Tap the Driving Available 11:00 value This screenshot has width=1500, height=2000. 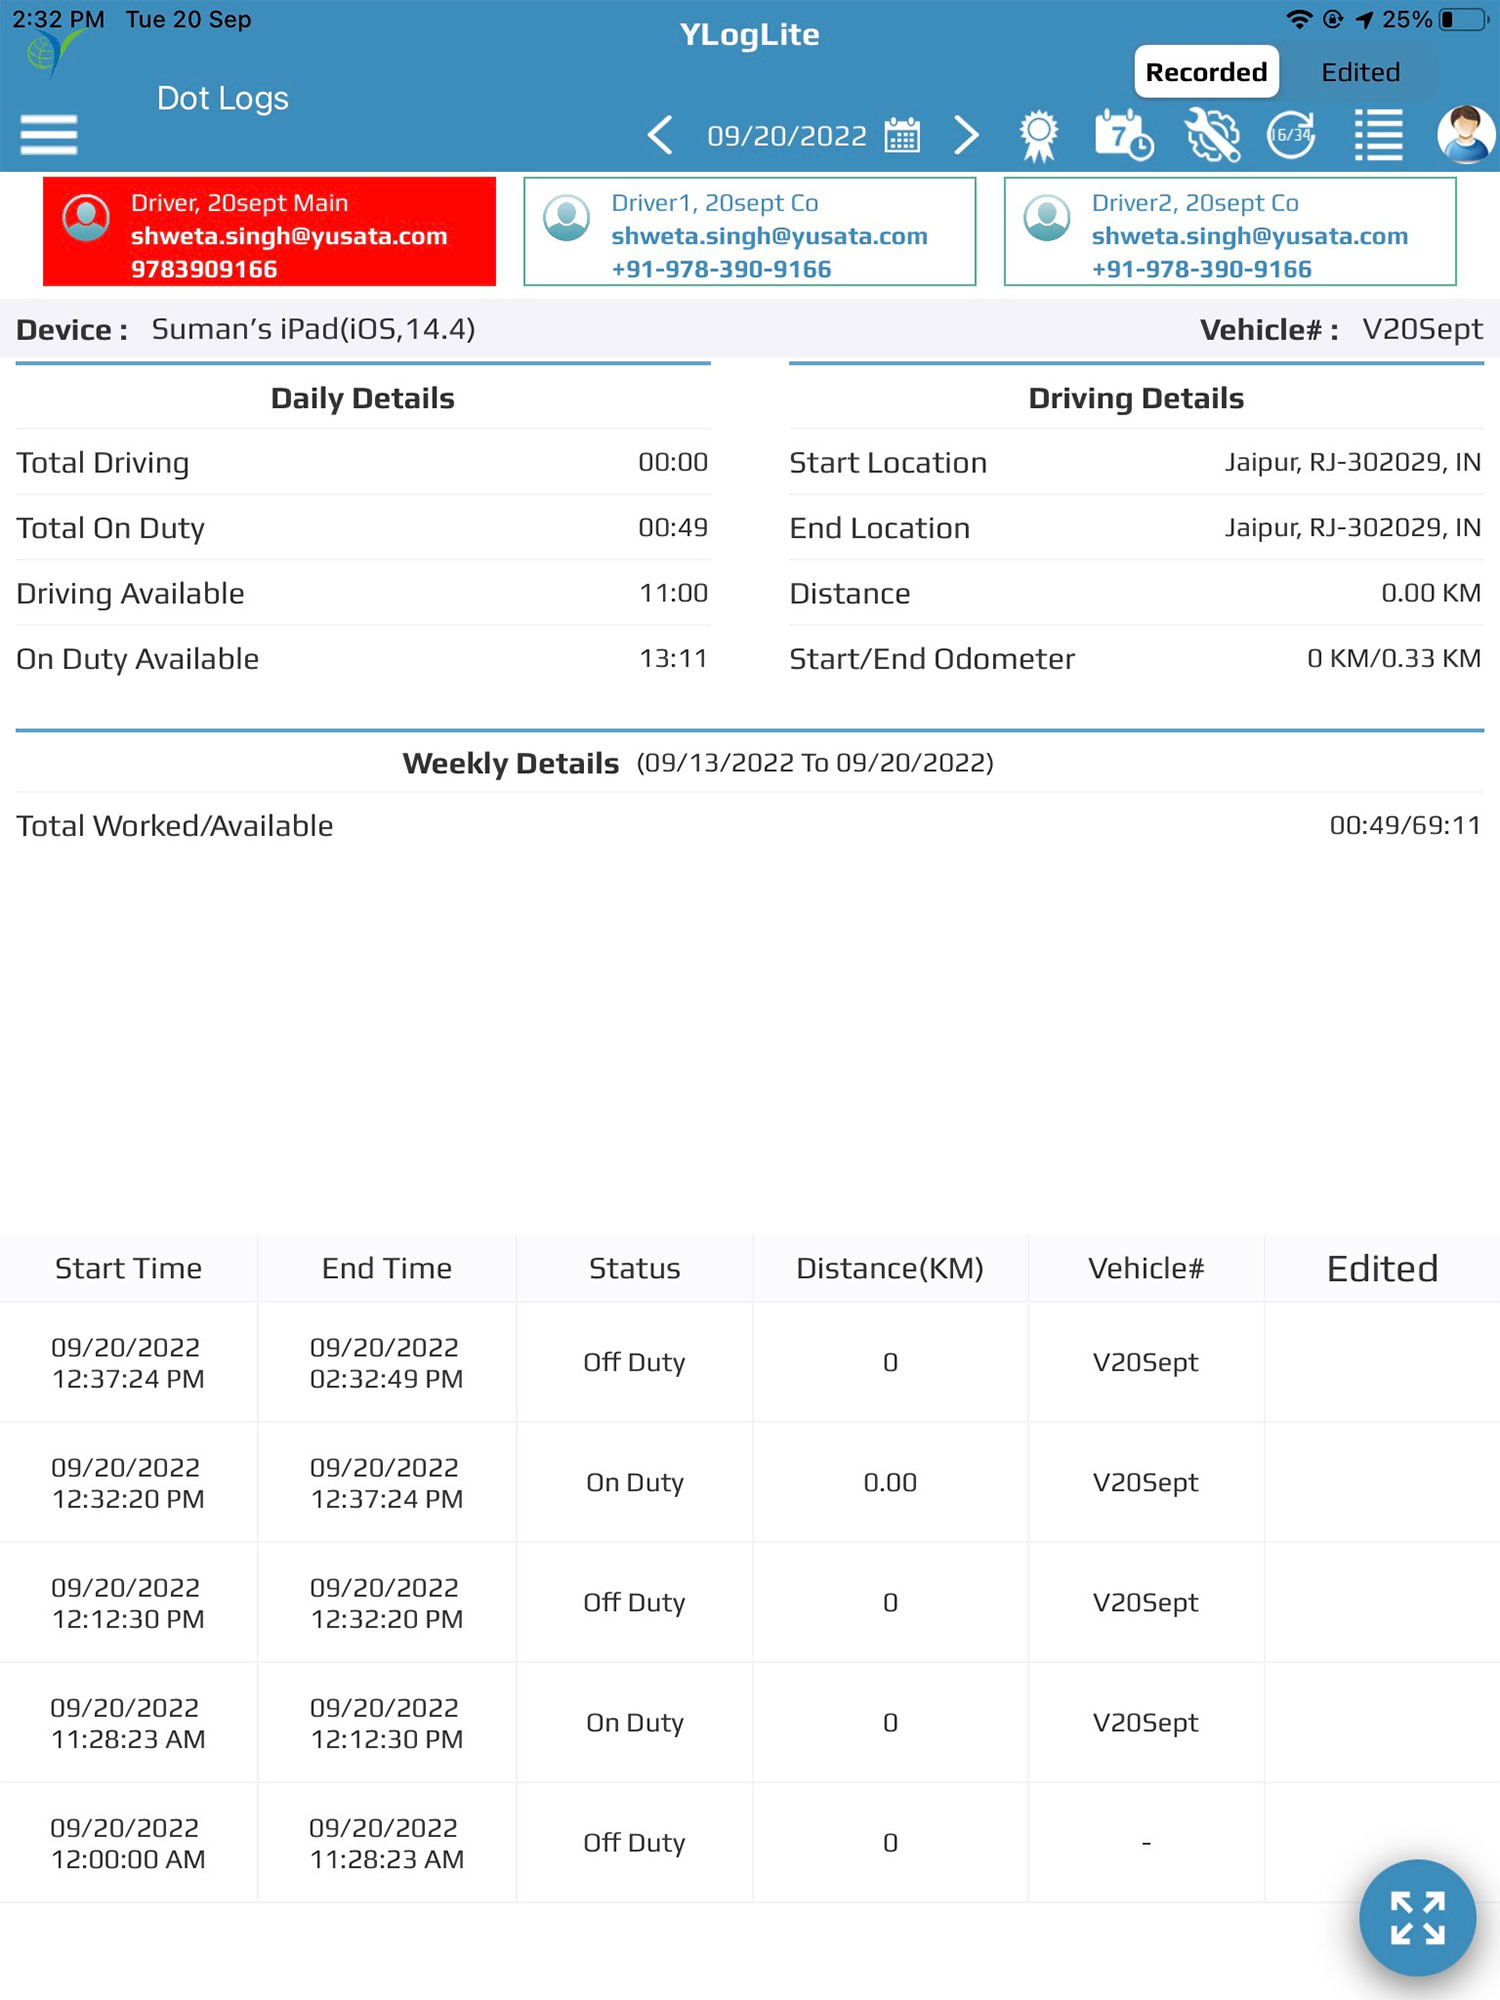coord(673,593)
